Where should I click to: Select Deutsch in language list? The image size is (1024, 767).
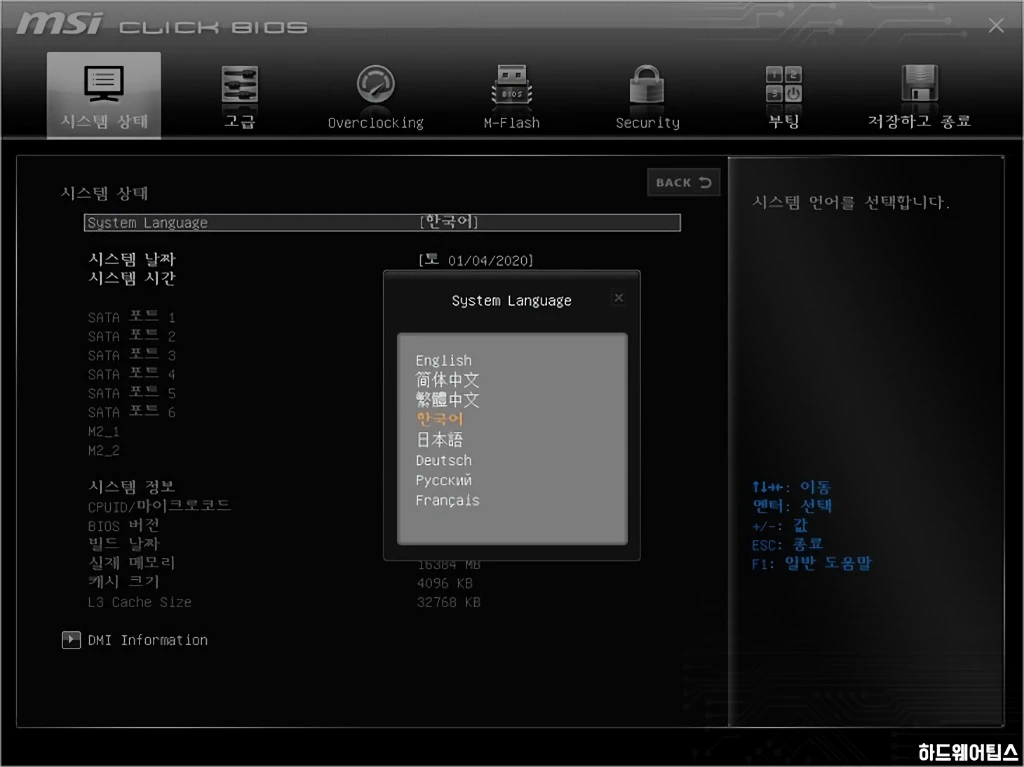pyautogui.click(x=443, y=460)
